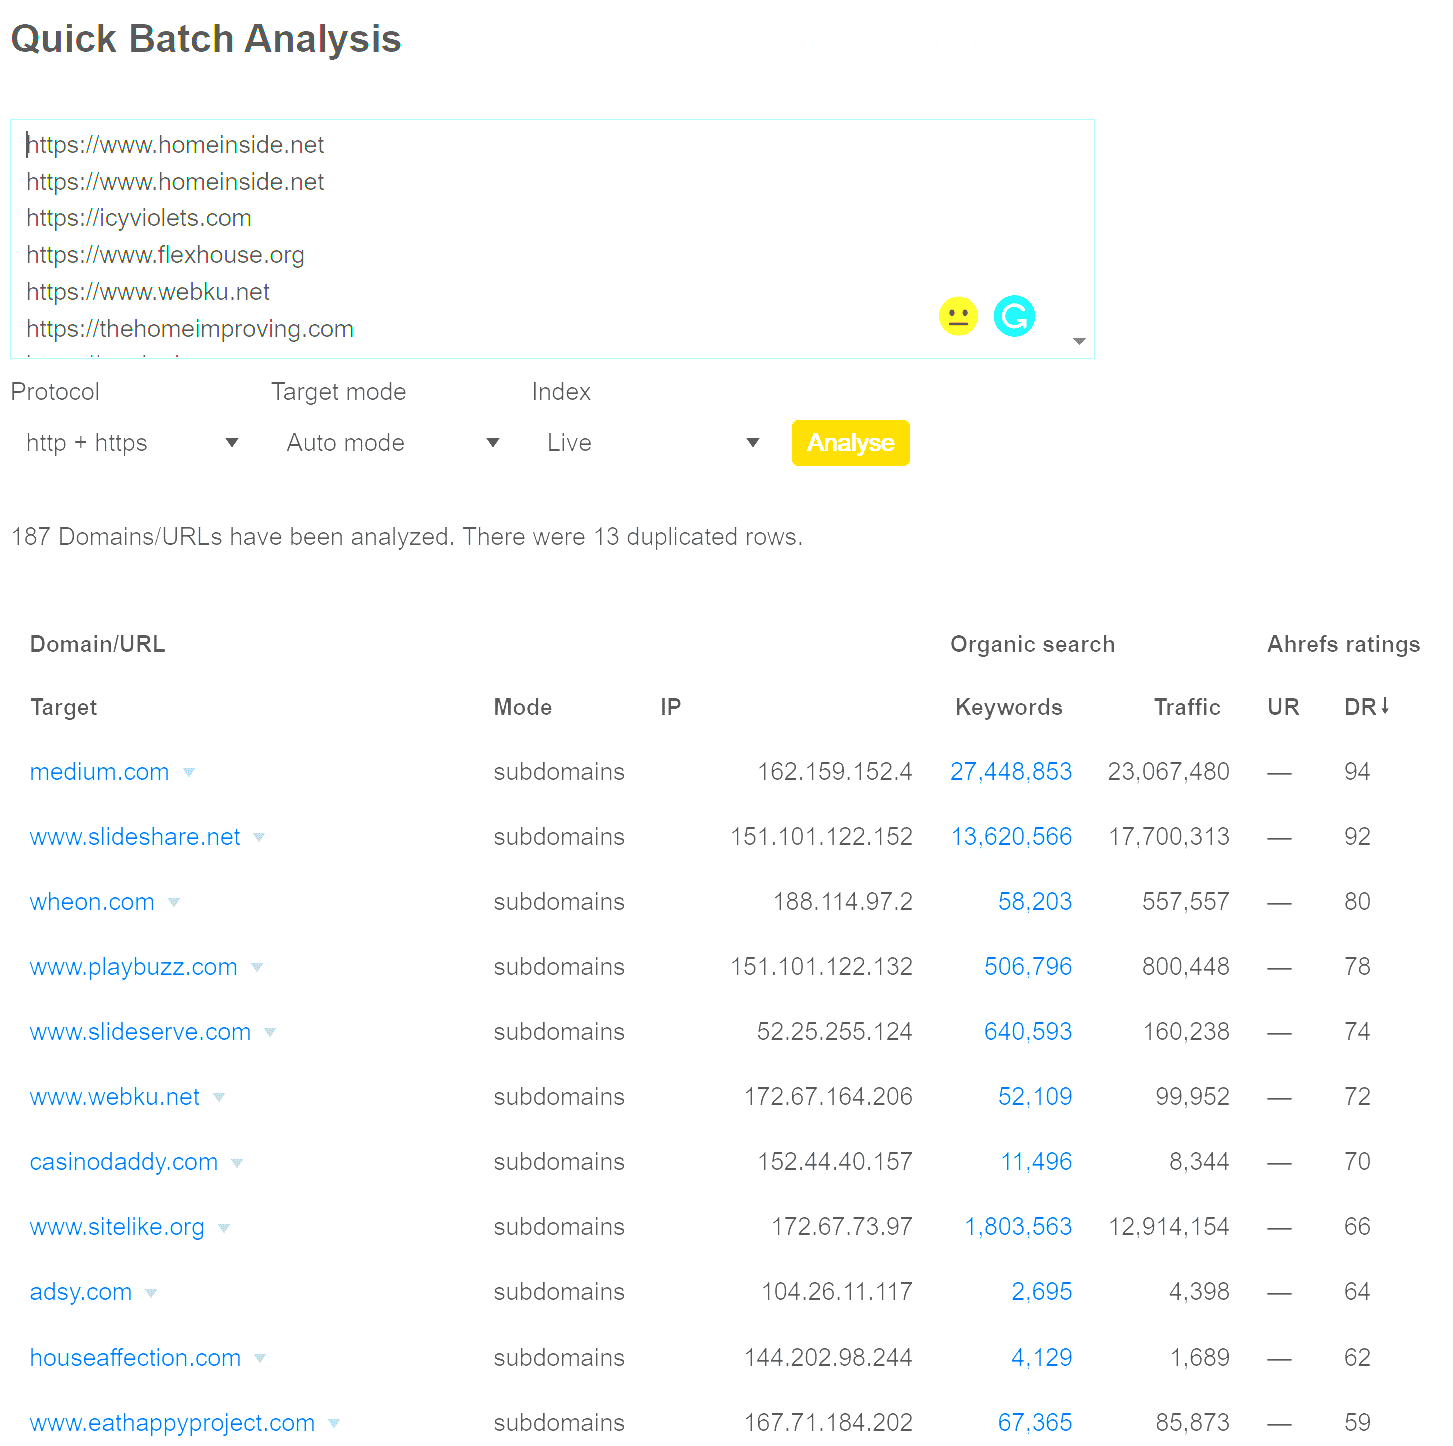Click the Grammarly icon in the textarea
The width and height of the screenshot is (1453, 1446).
point(1014,317)
